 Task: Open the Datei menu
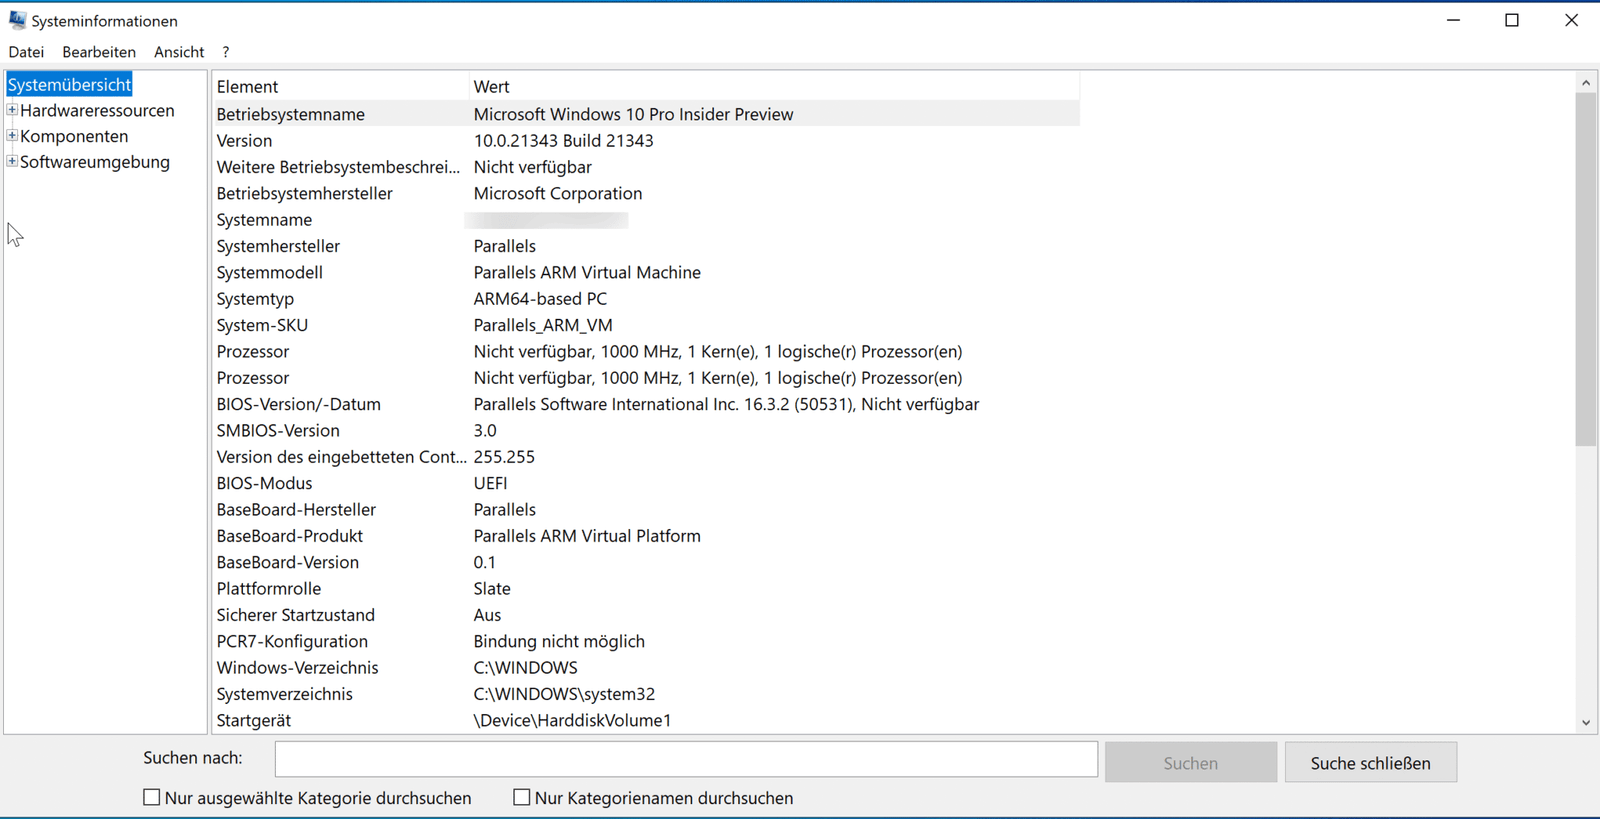click(26, 52)
